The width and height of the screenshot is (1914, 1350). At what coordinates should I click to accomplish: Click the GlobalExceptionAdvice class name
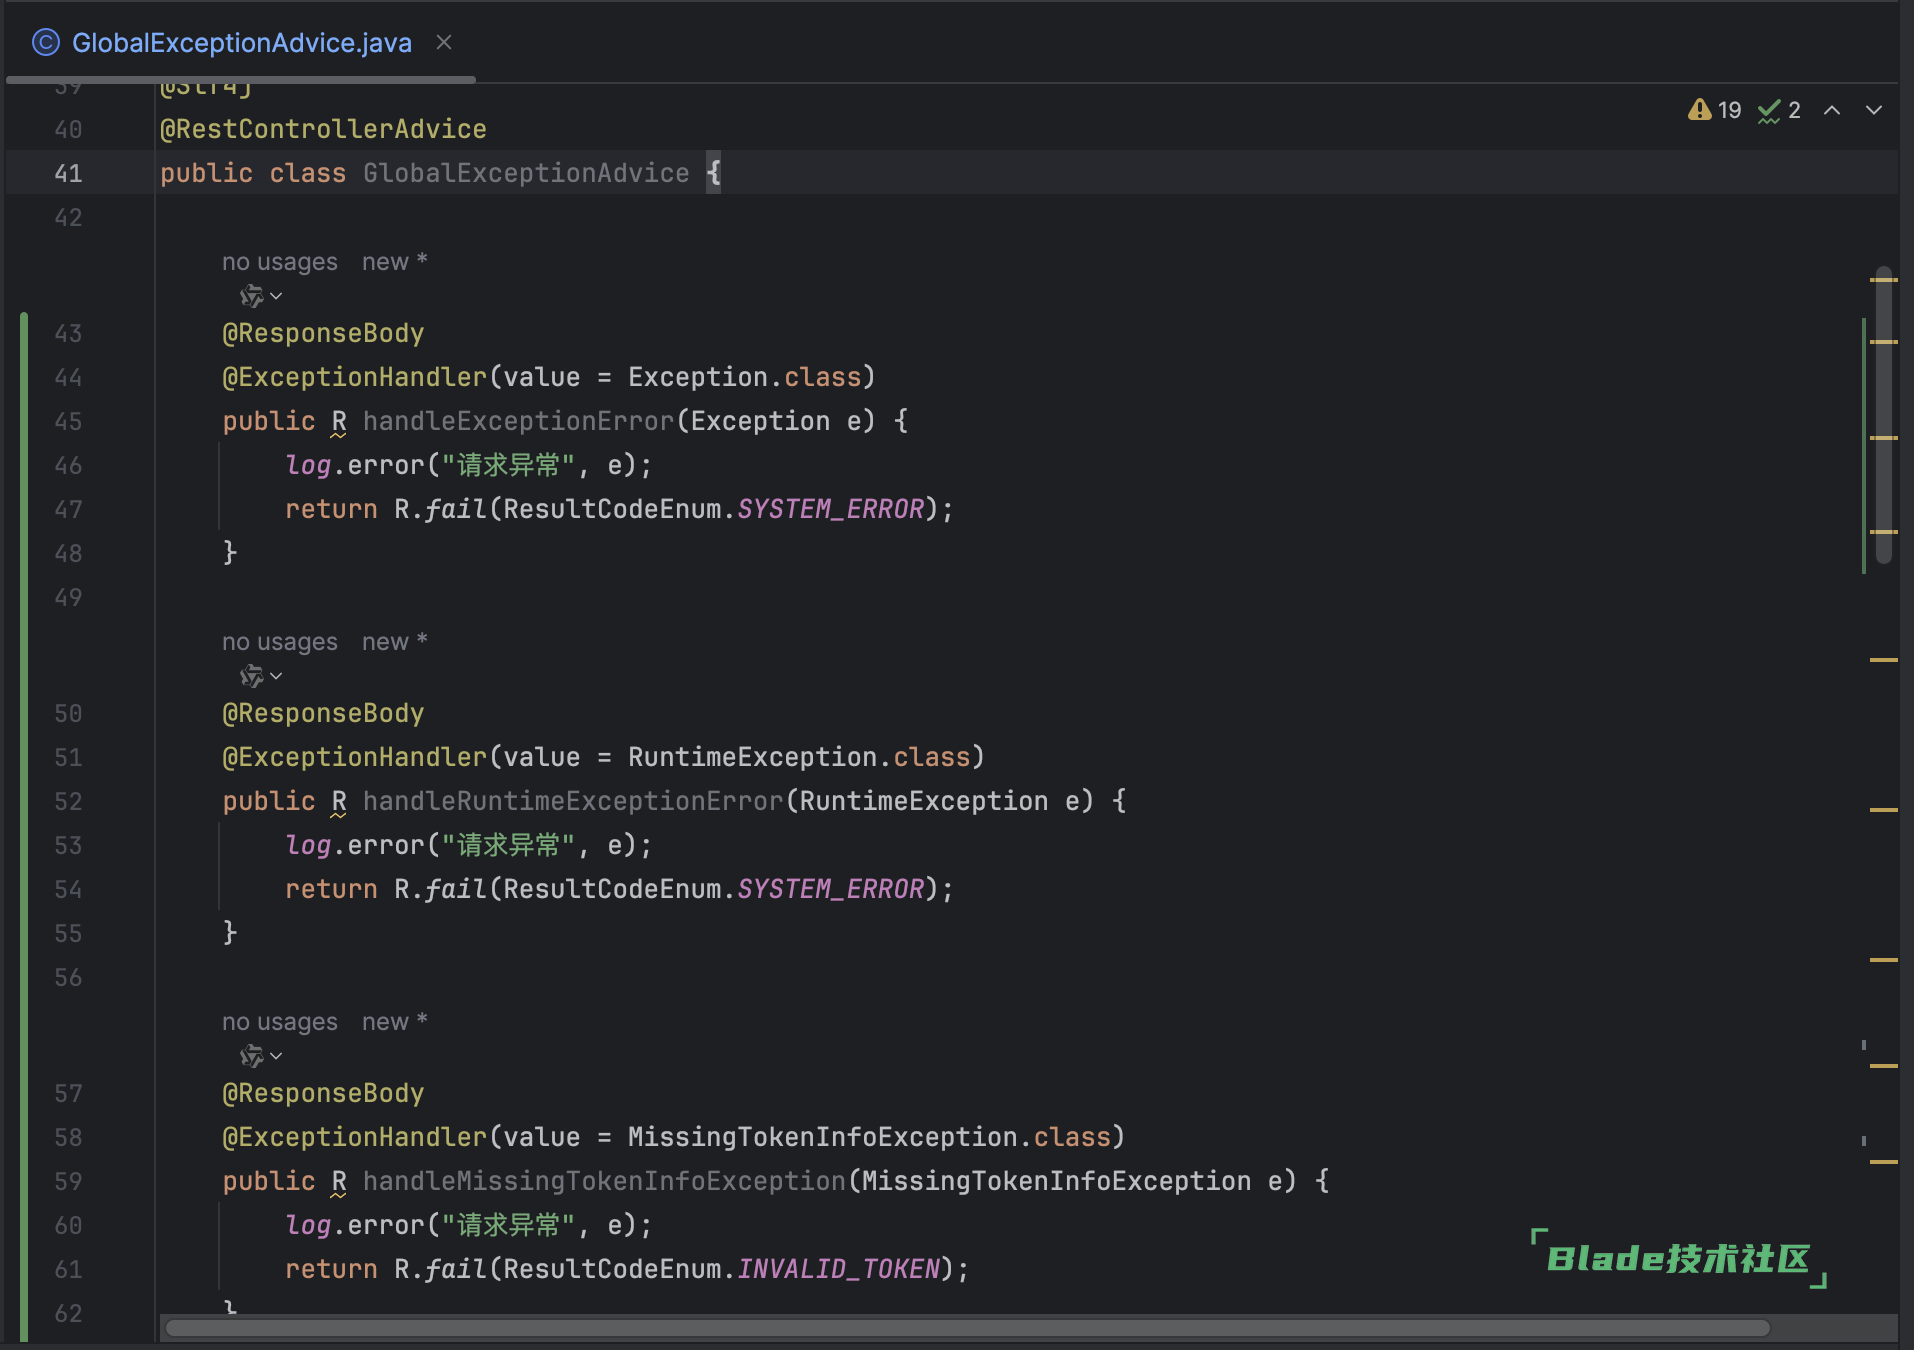pyautogui.click(x=526, y=173)
